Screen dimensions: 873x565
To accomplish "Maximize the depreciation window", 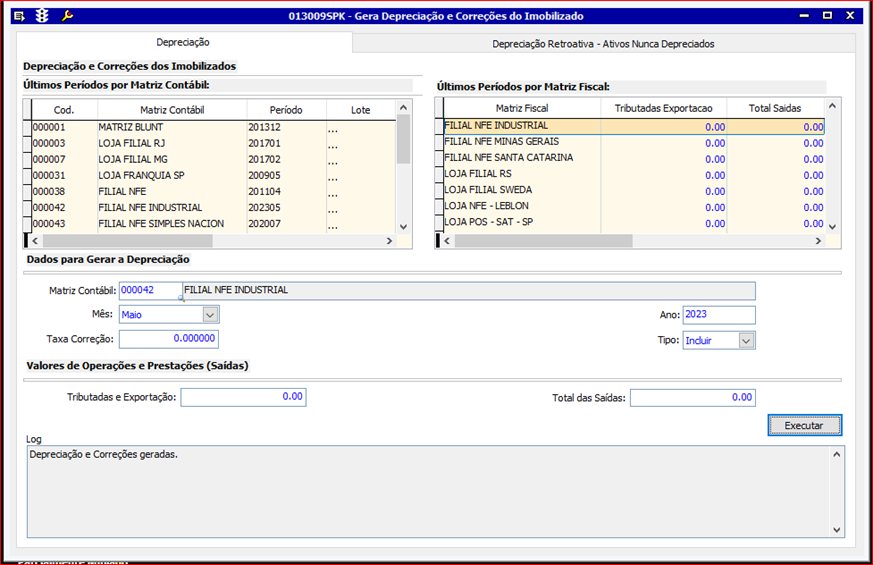I will pos(827,16).
